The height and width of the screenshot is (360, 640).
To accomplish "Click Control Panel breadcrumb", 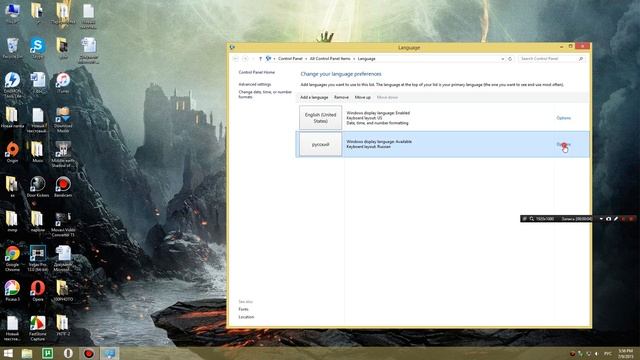I will pos(290,59).
